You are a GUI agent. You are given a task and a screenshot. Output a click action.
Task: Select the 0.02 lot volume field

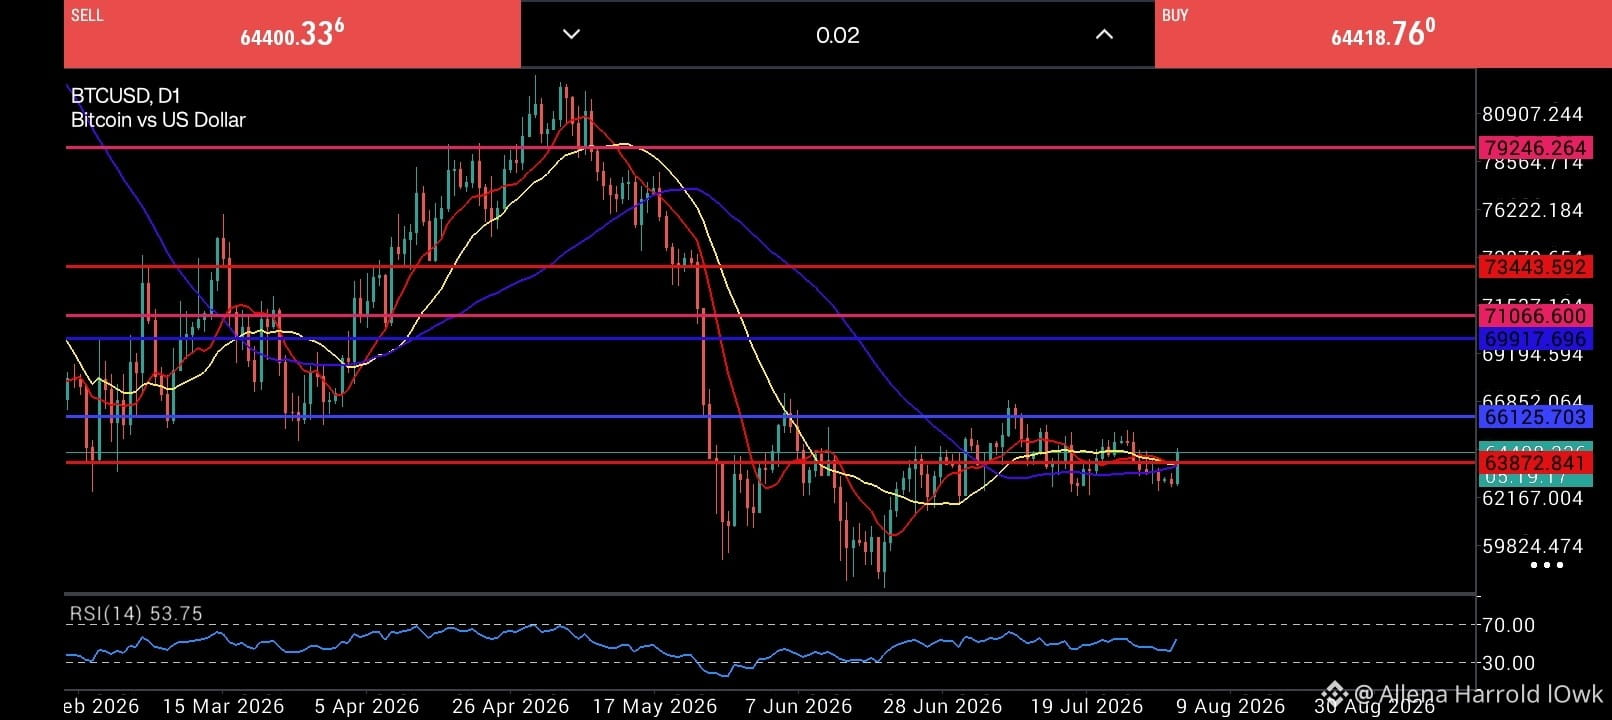point(838,35)
